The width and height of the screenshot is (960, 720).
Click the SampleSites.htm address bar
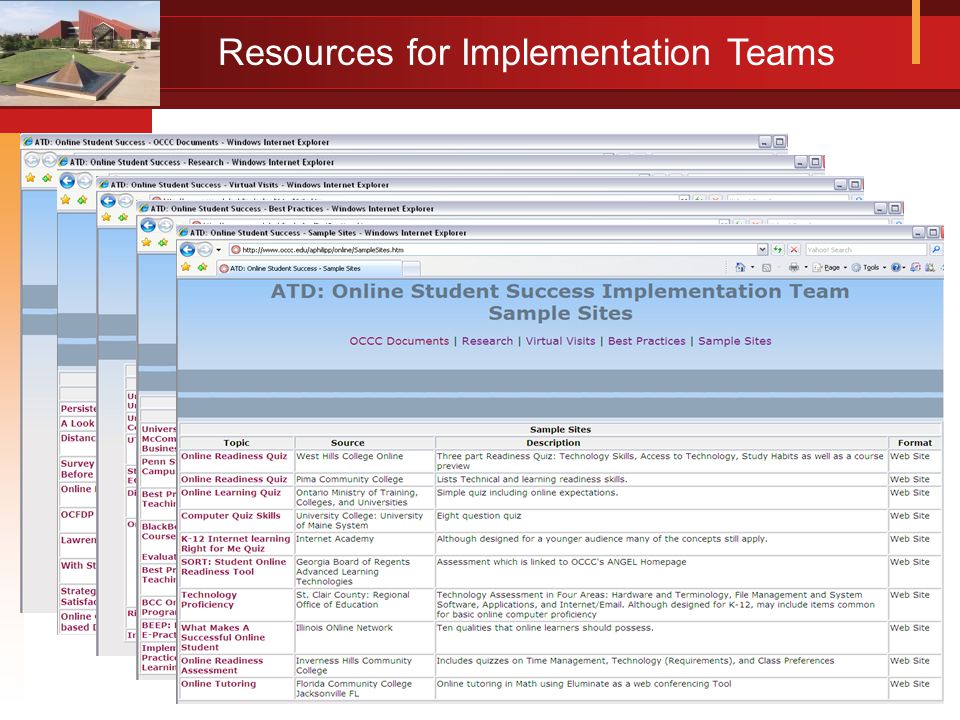[493, 250]
